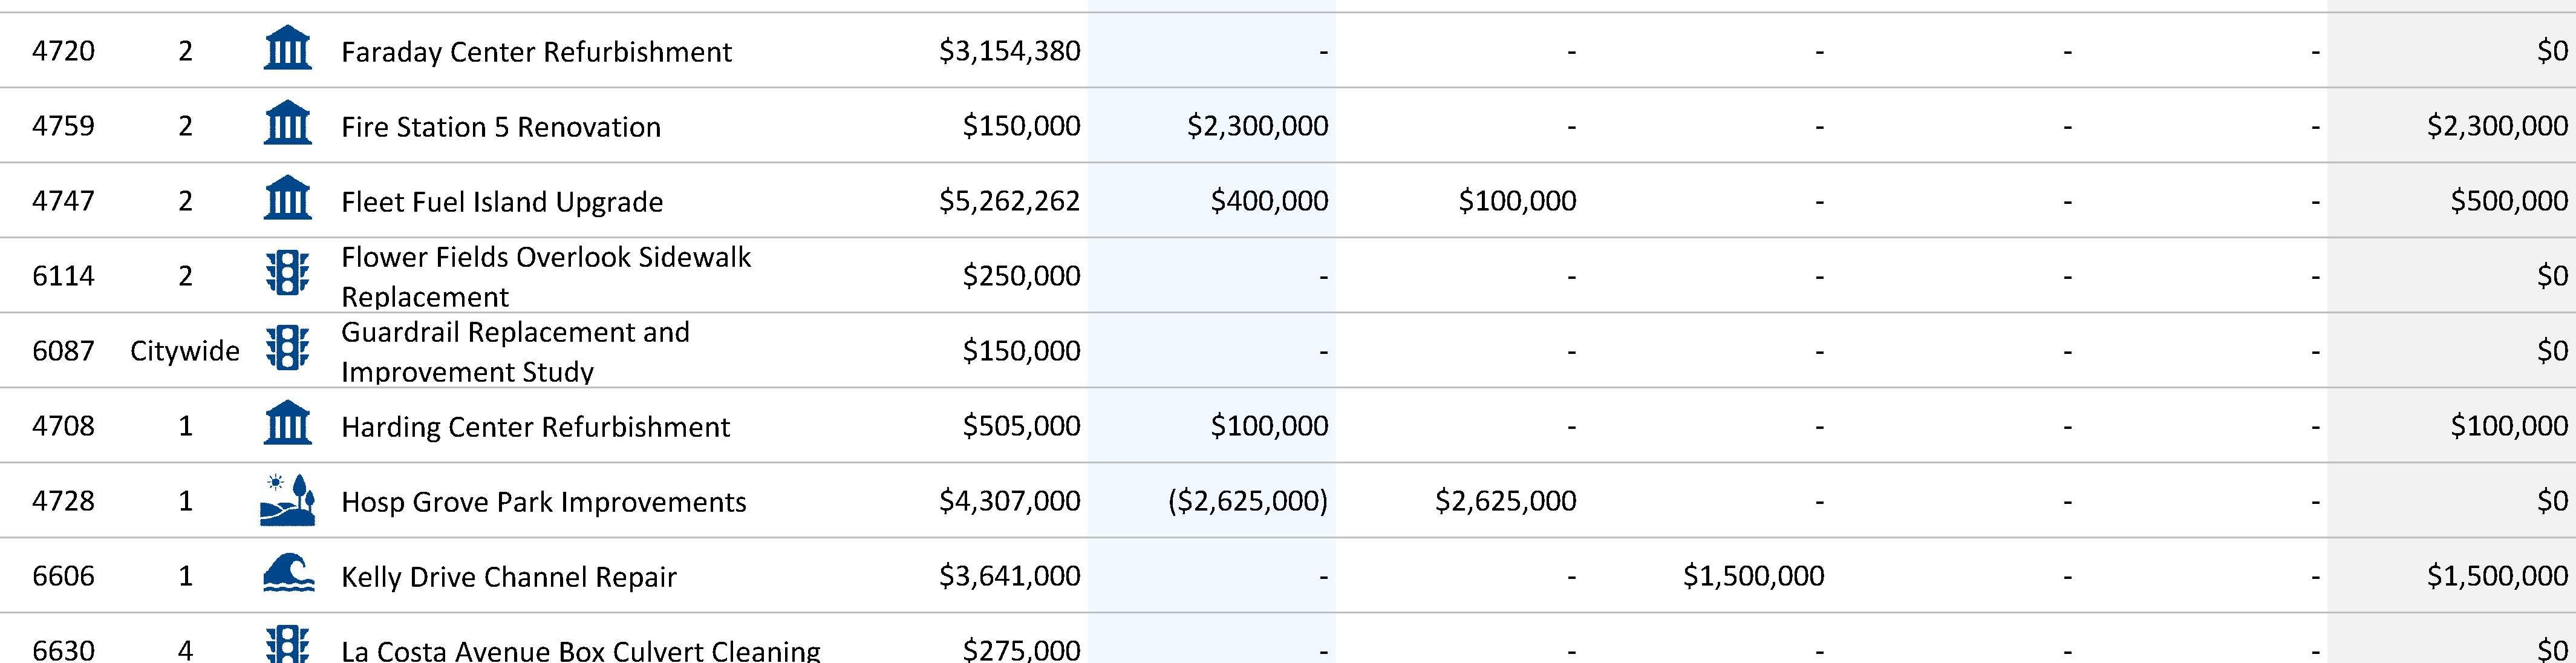2576x663 pixels.
Task: Click the building icon beside Faraday Center Refurbishment
Action: pyautogui.click(x=287, y=49)
